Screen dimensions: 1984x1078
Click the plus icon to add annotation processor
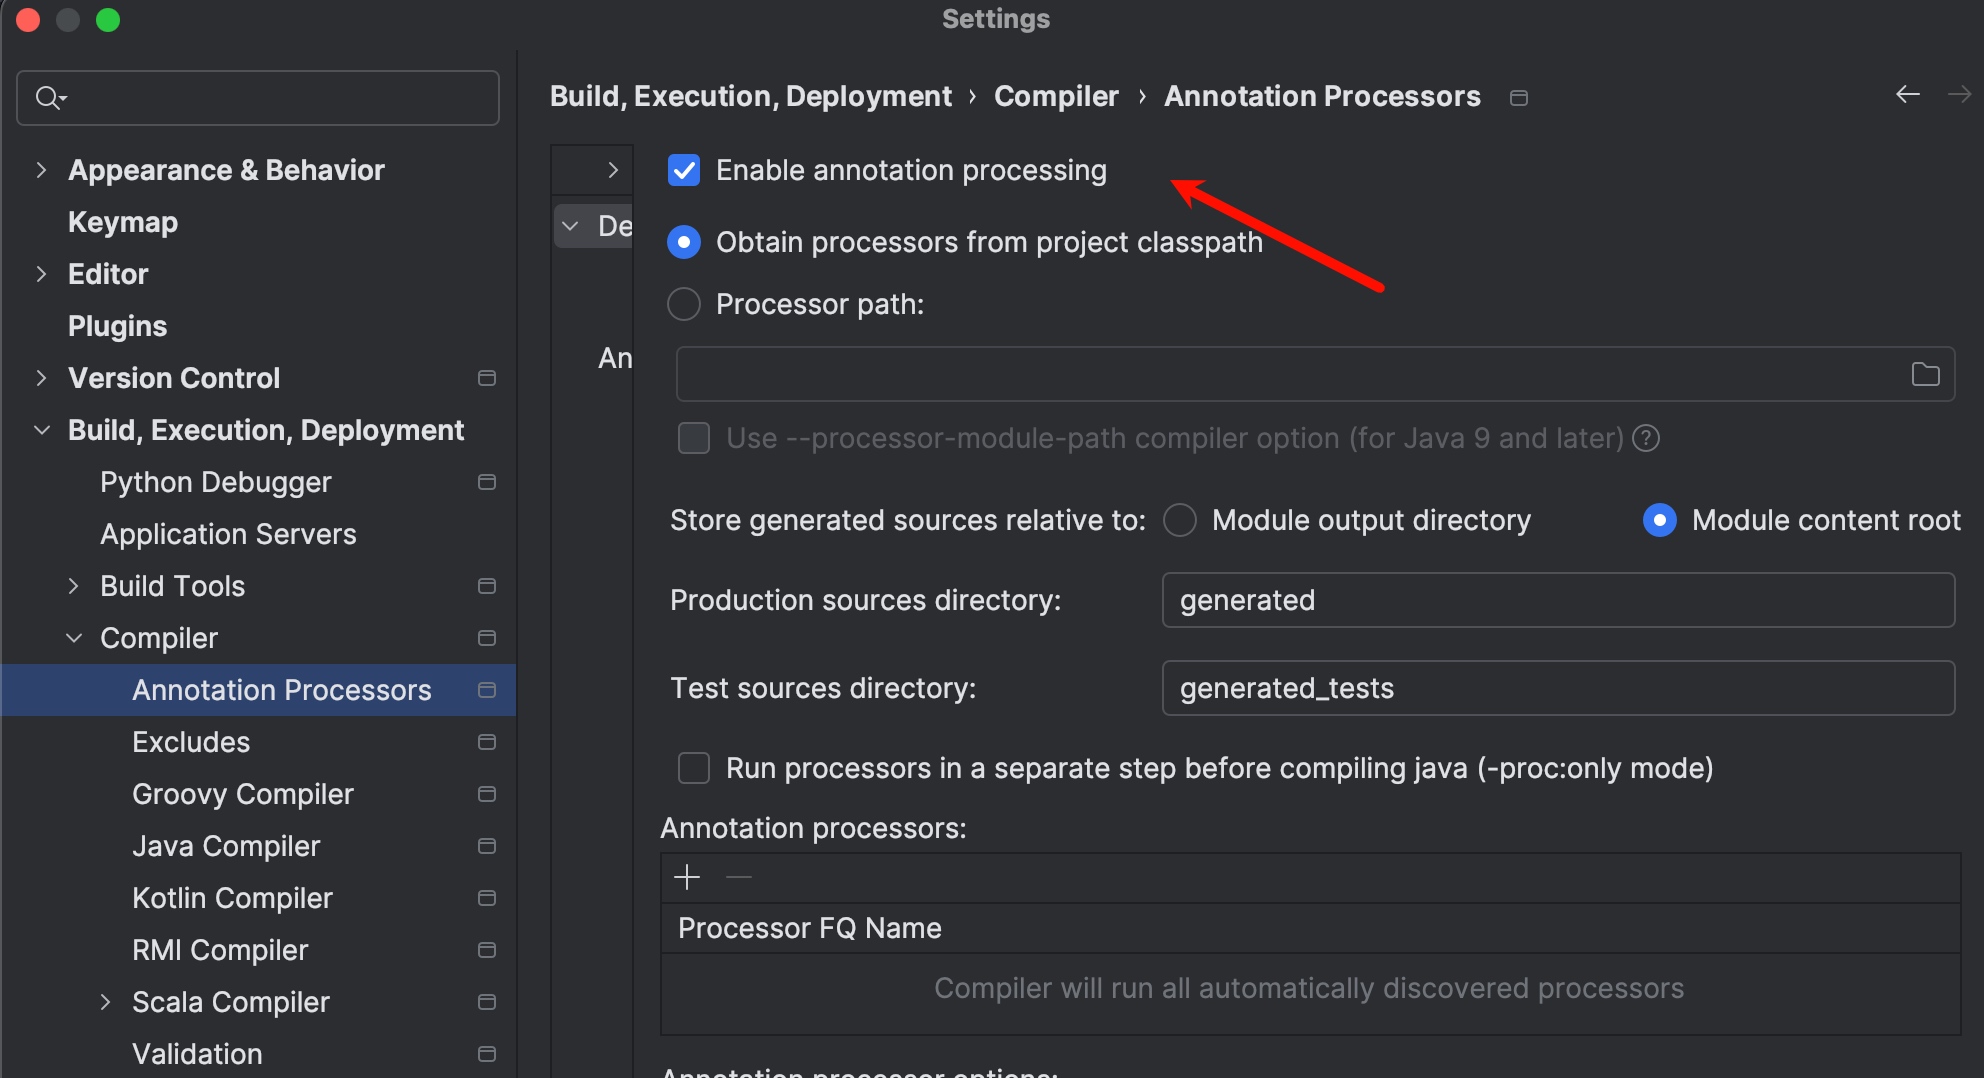pos(687,877)
